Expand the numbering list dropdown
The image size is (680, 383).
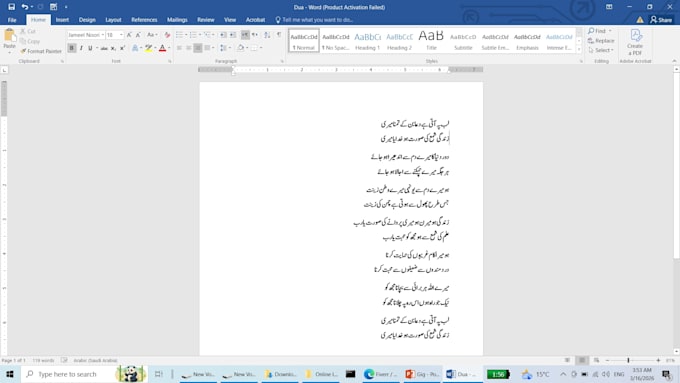point(200,35)
